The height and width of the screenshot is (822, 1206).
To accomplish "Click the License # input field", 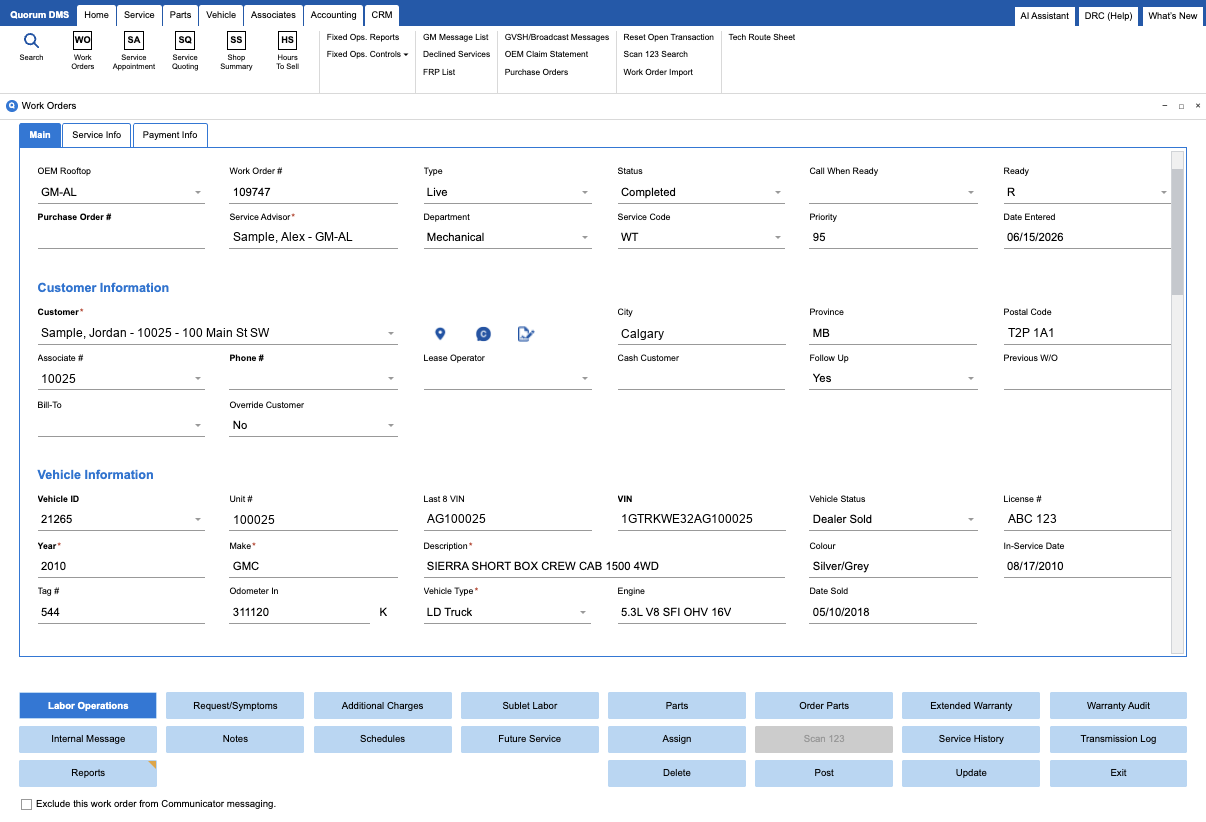I will tap(1087, 519).
